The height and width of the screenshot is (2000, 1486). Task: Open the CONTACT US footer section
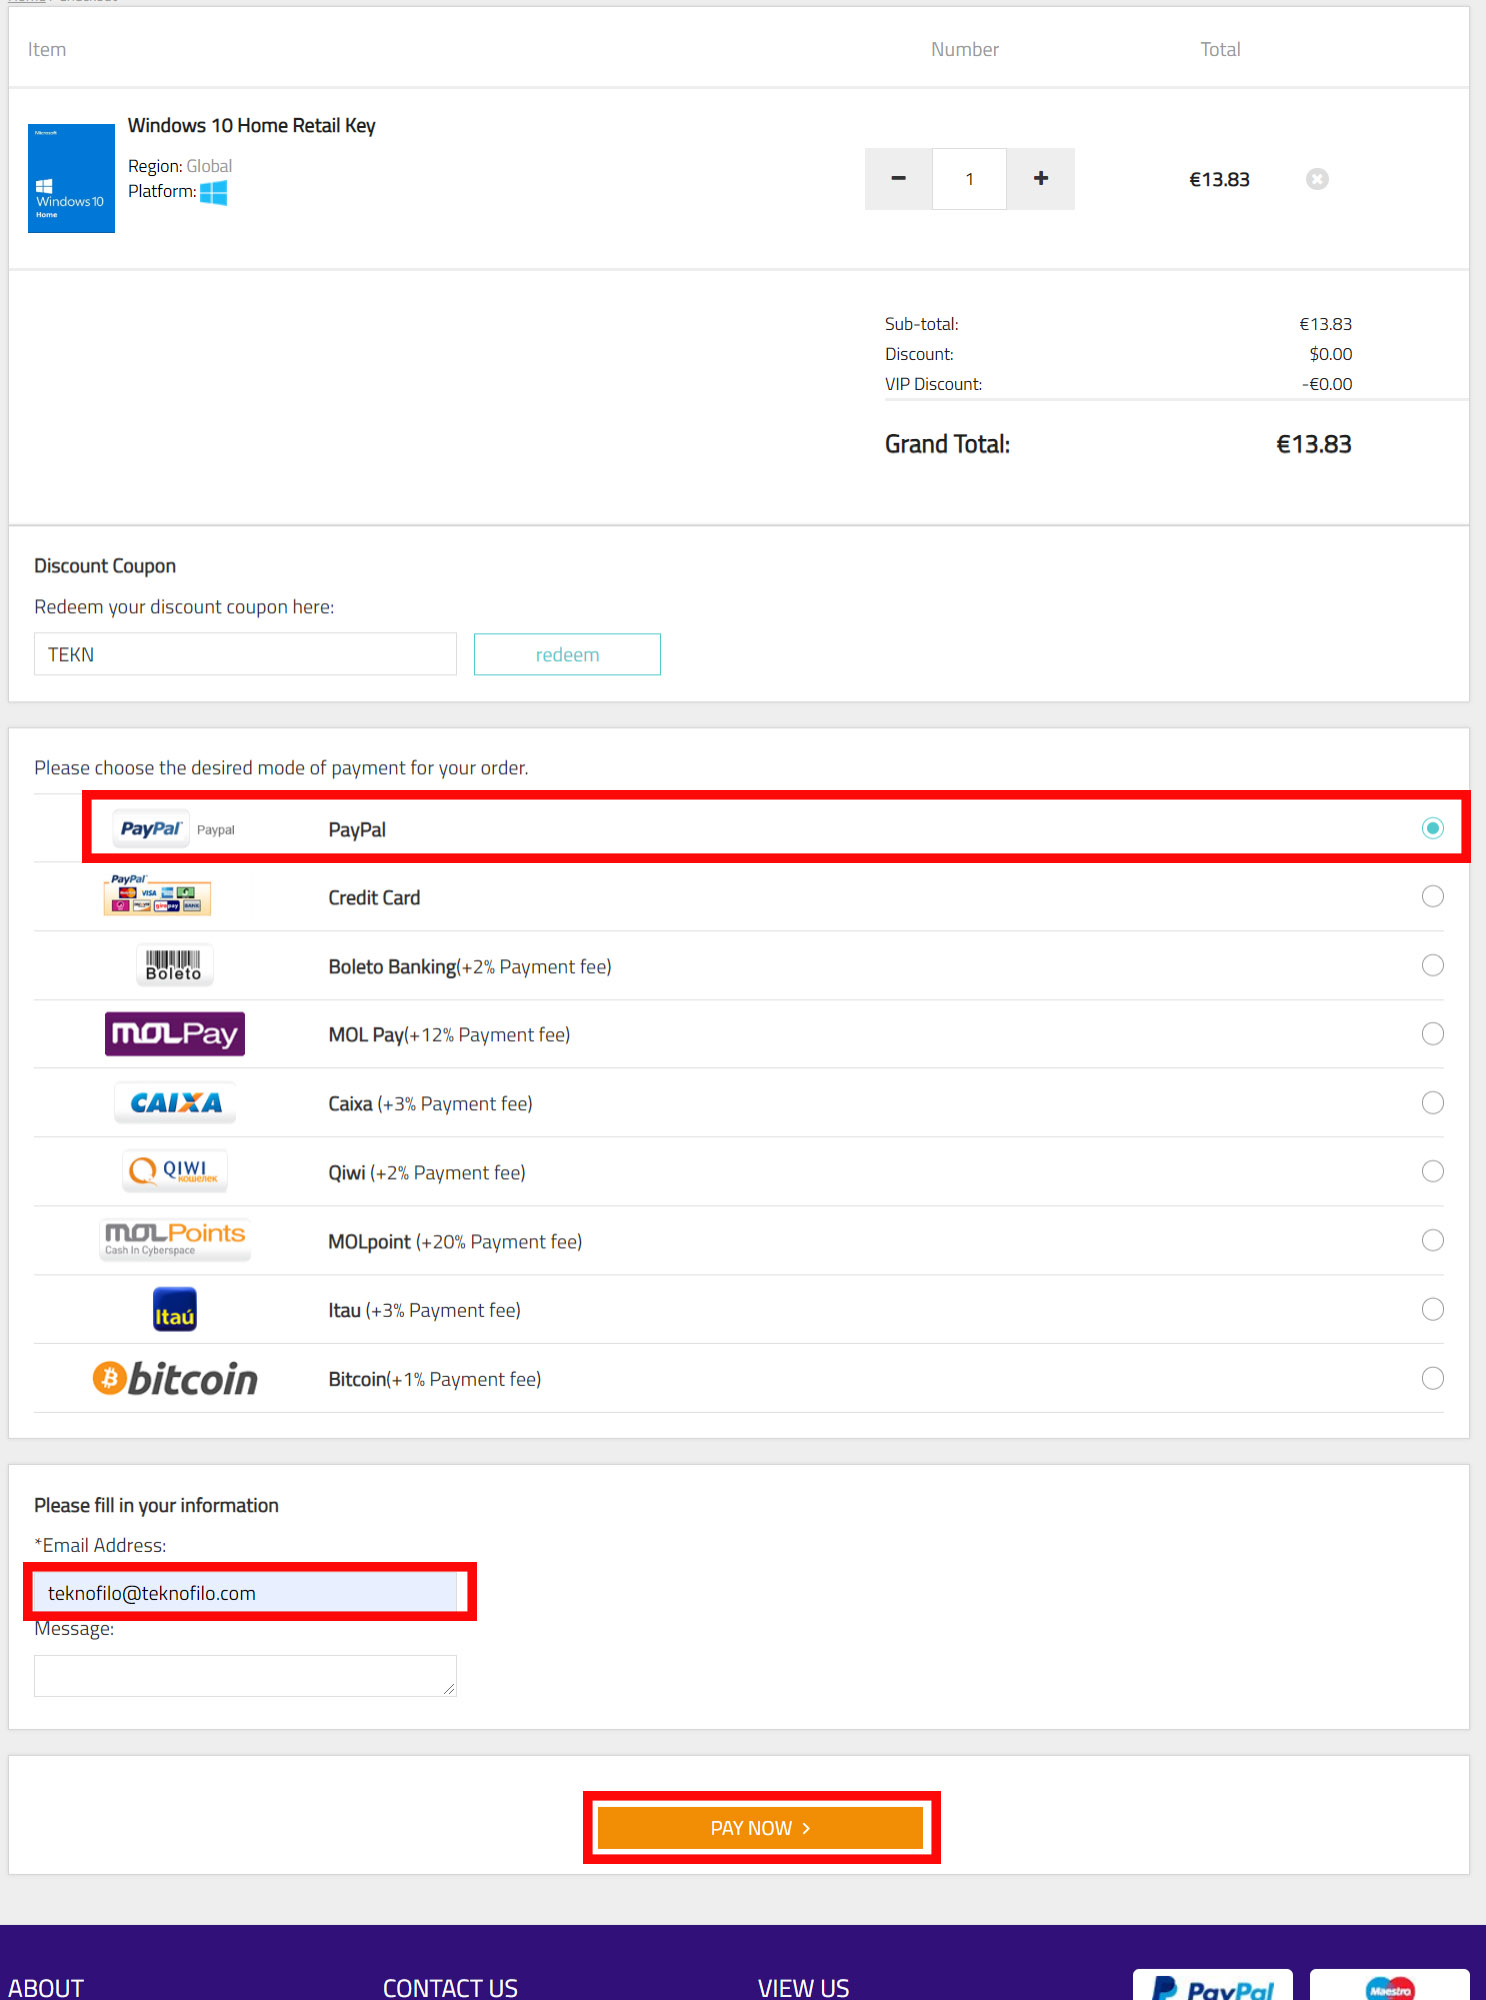coord(450,1988)
